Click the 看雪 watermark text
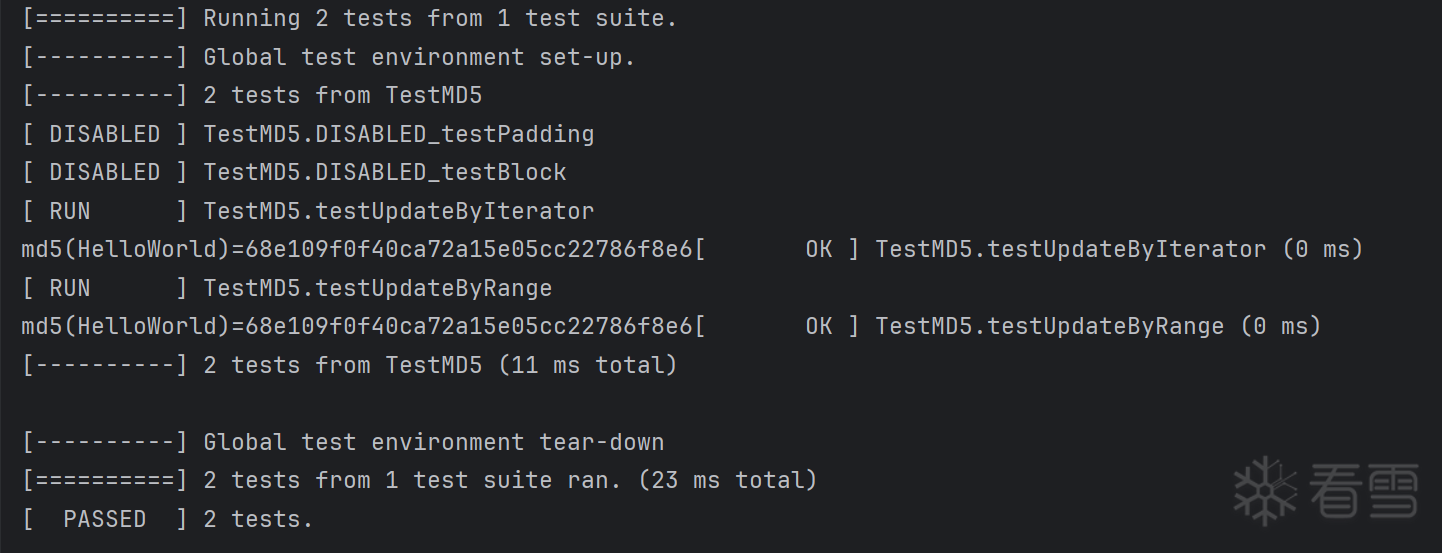The width and height of the screenshot is (1442, 553). 1362,490
